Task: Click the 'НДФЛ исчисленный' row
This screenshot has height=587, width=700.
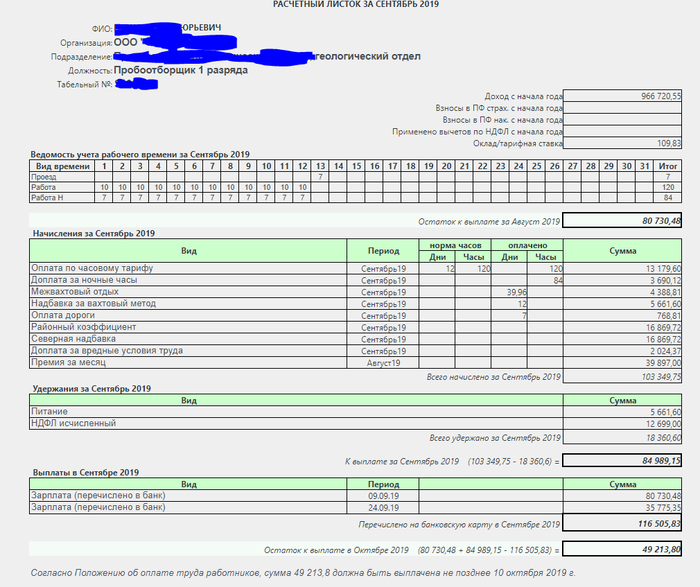Action: 355,423
